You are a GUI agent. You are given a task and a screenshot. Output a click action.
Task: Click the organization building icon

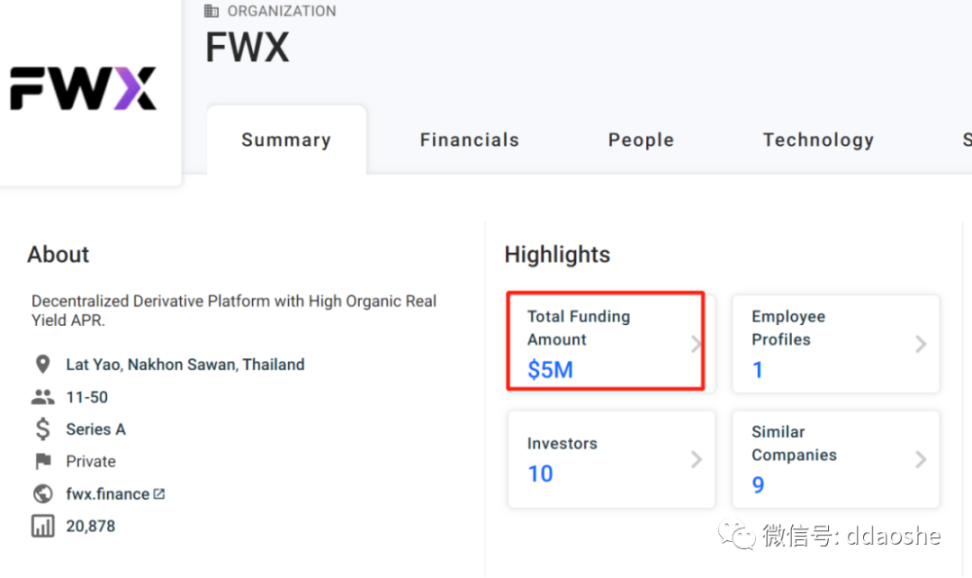point(211,11)
